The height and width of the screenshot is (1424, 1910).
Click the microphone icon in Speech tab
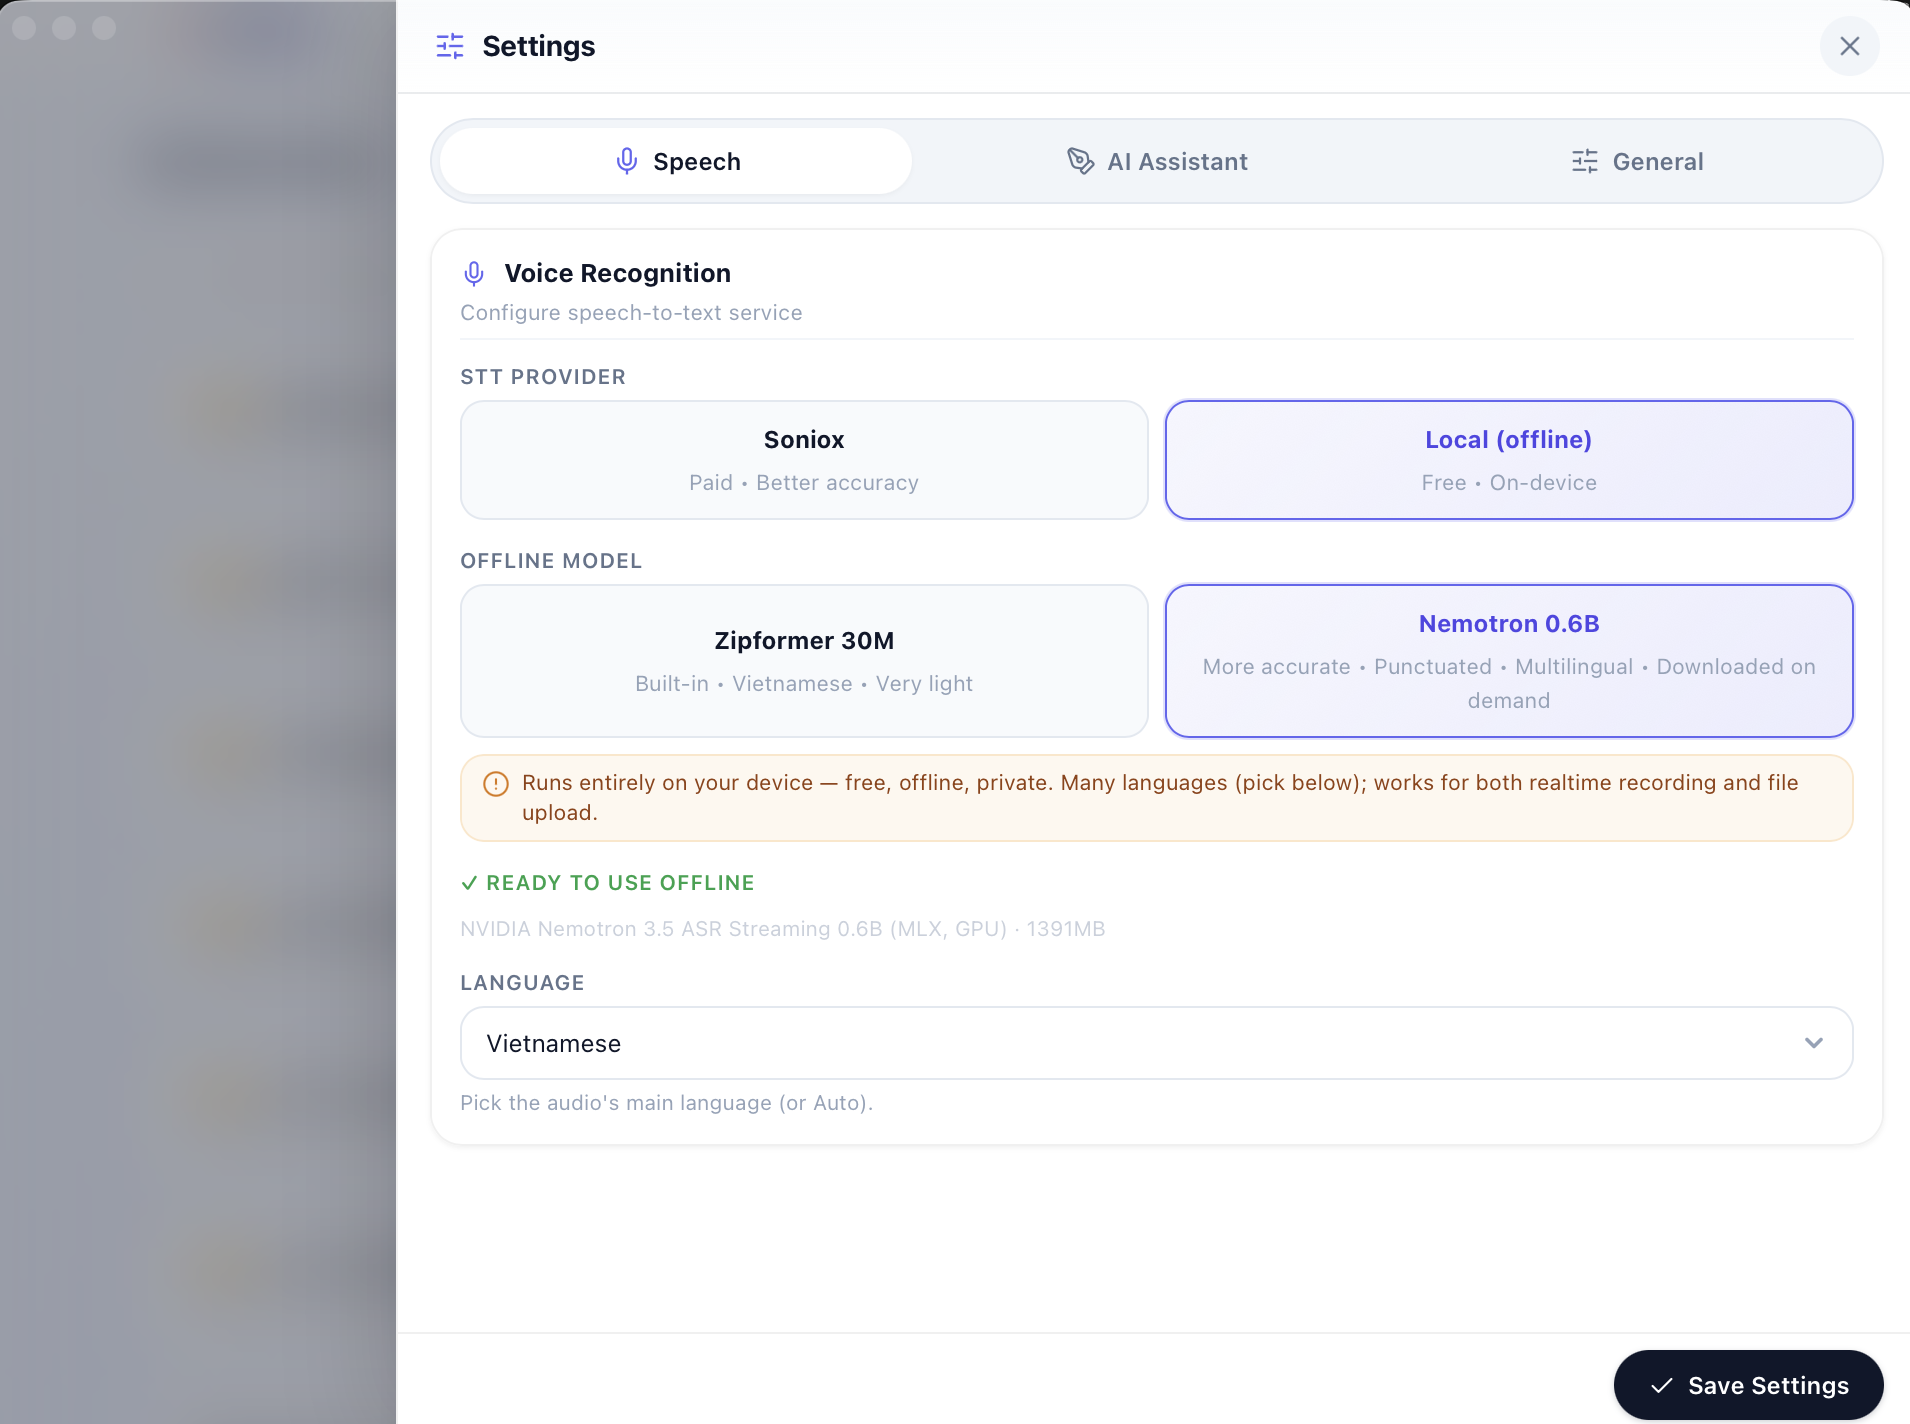(627, 161)
